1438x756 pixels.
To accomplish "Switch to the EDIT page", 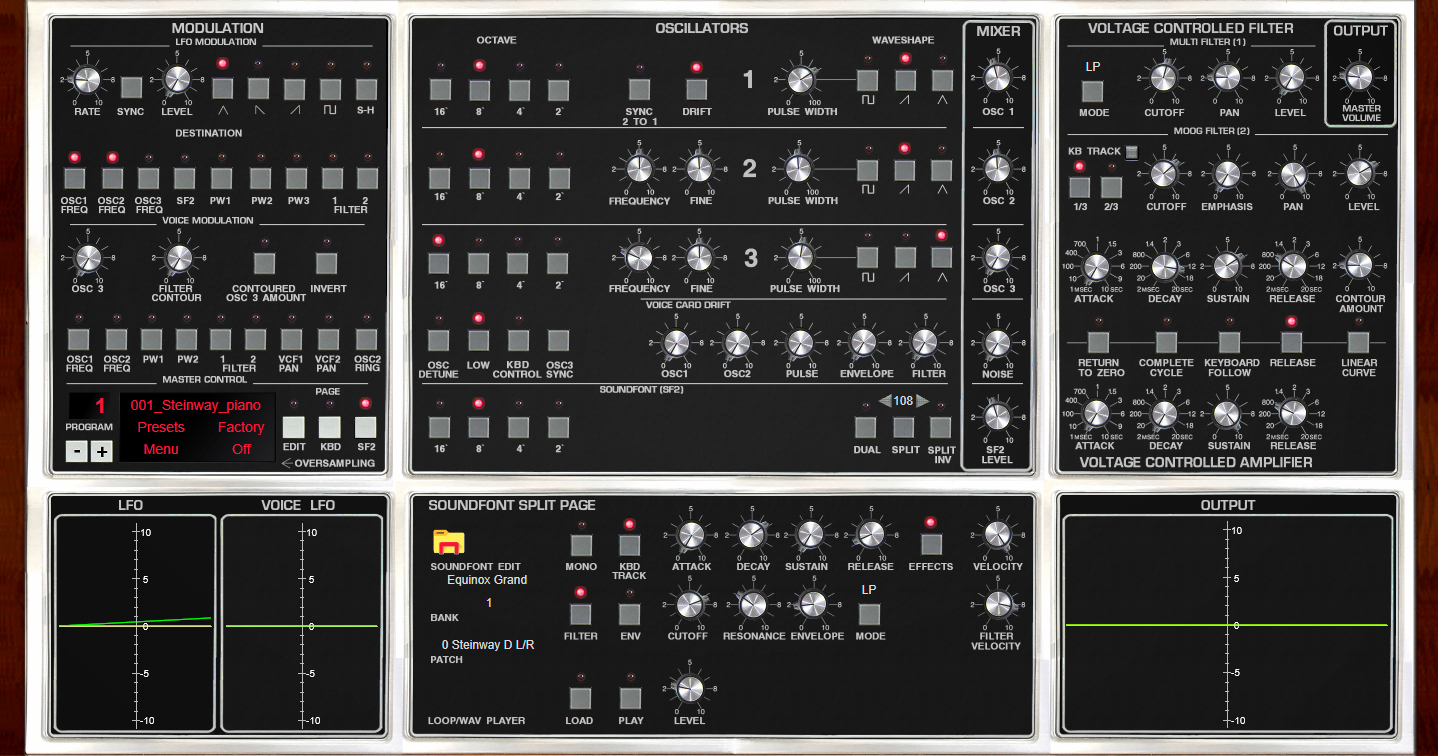I will 294,426.
